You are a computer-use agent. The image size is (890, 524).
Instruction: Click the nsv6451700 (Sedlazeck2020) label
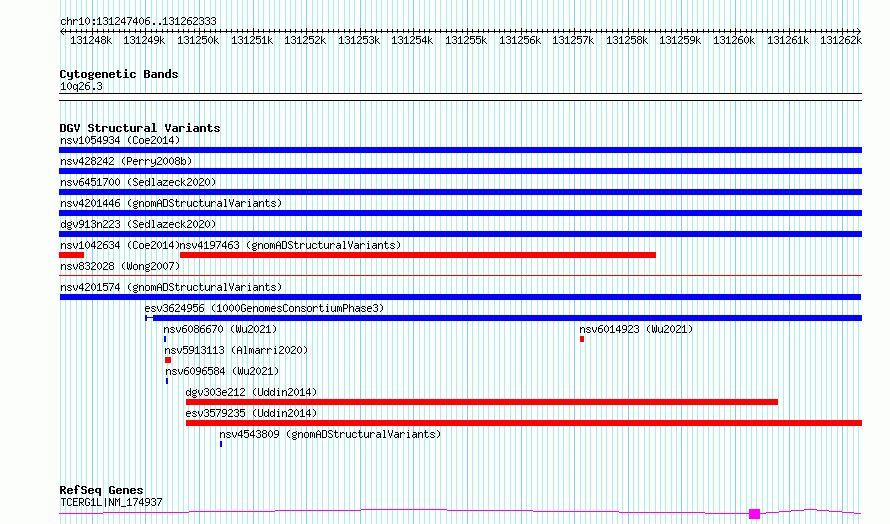tap(138, 182)
